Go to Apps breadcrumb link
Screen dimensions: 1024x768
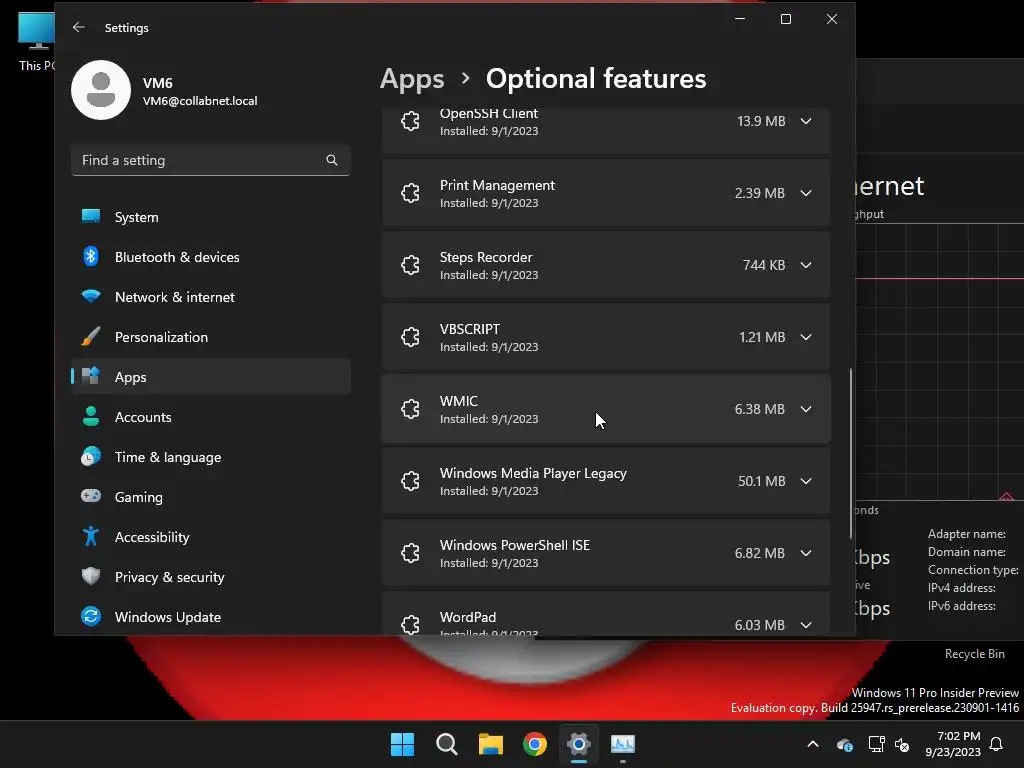[x=412, y=79]
